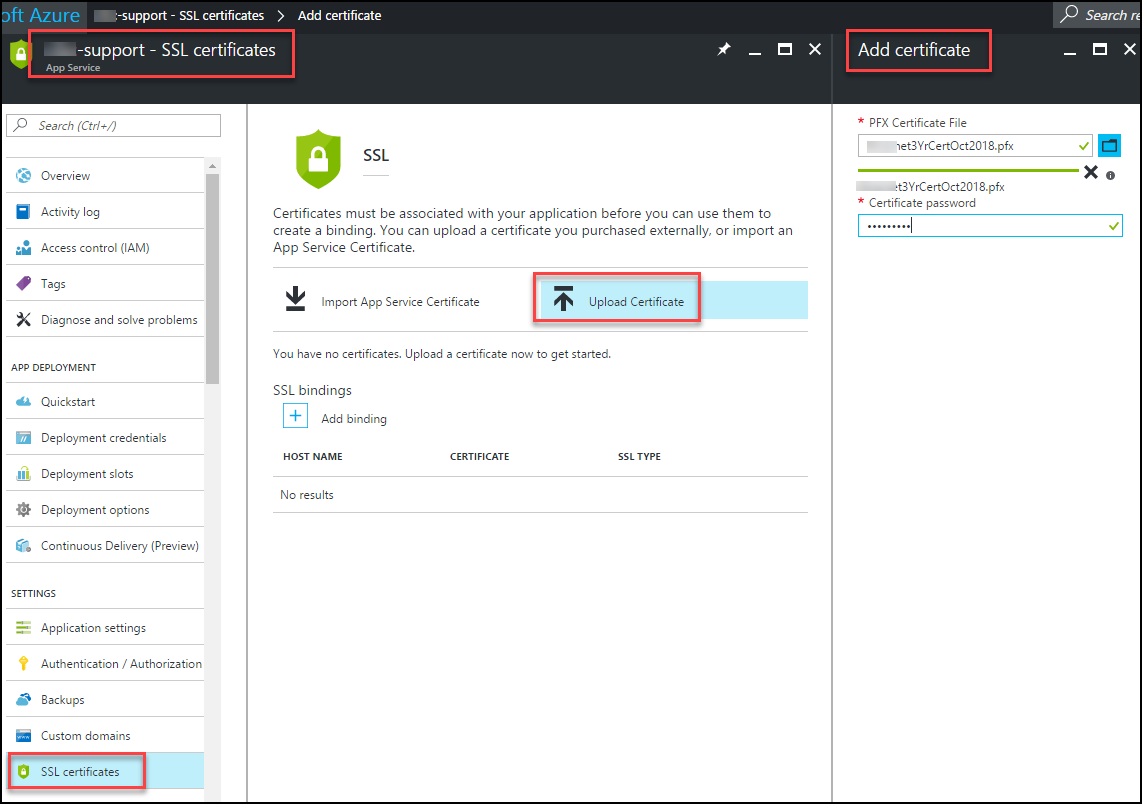Click the Import App Service Certificate download arrow icon
1142x804 pixels.
(x=295, y=299)
